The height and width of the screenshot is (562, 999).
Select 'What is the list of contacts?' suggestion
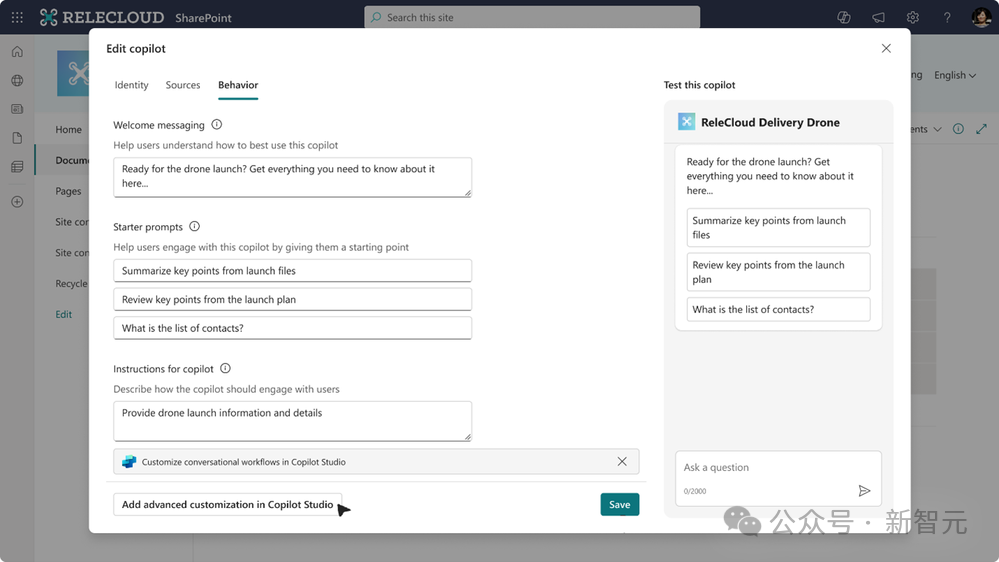pos(778,310)
